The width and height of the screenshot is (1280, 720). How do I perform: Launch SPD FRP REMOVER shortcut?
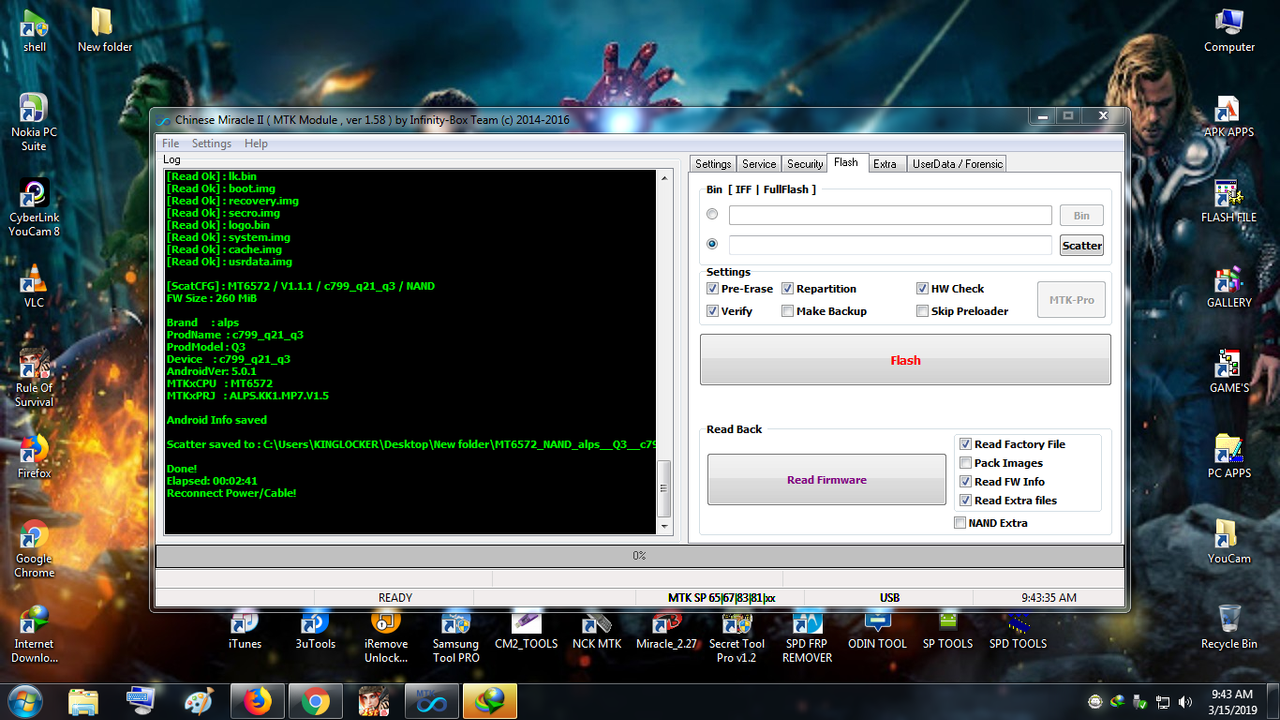(807, 637)
